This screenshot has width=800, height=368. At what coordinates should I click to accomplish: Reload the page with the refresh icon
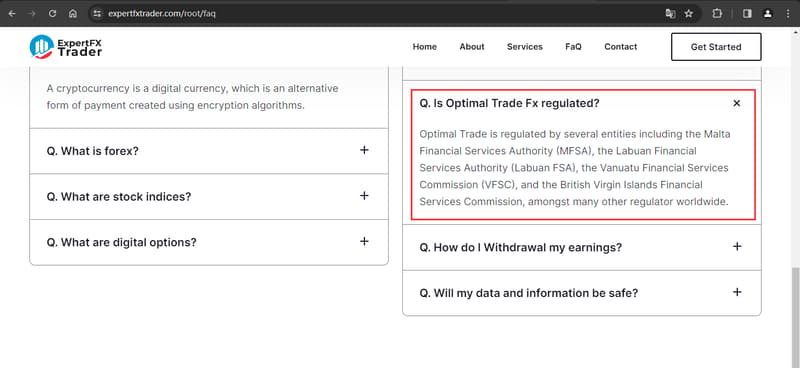point(52,14)
